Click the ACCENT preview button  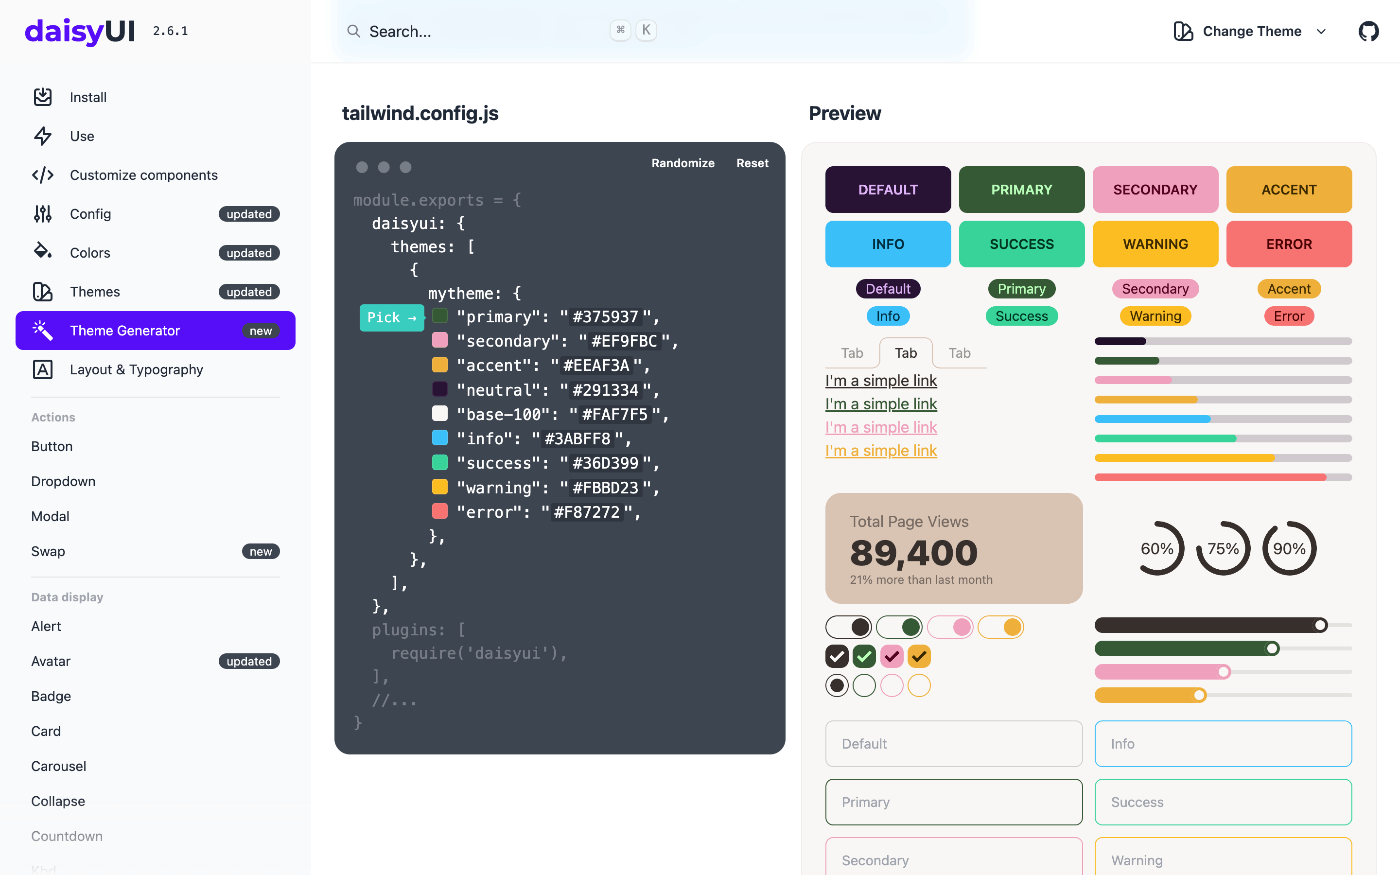tap(1289, 189)
